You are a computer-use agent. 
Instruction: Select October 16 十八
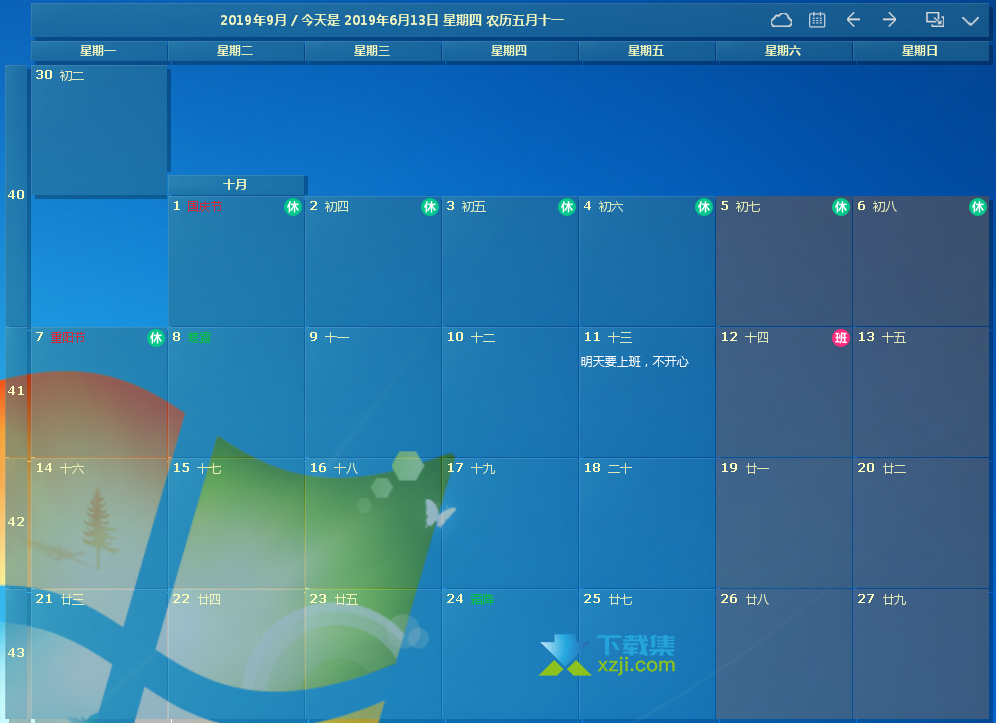coord(374,524)
